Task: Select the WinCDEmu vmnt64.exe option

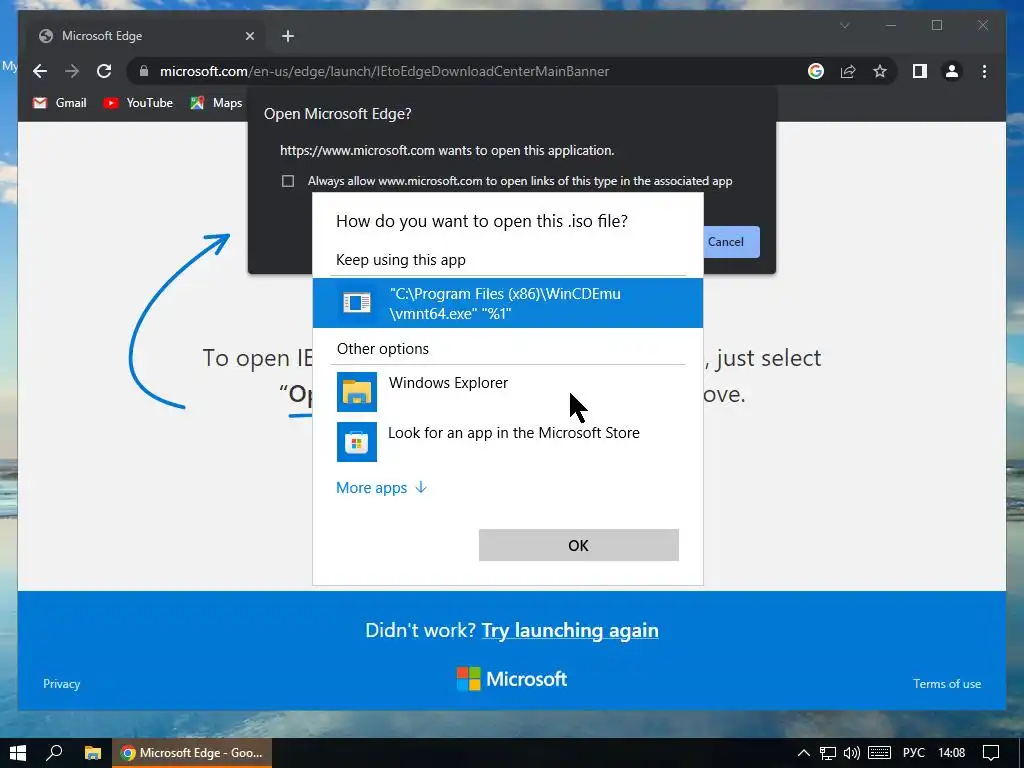Action: point(507,303)
